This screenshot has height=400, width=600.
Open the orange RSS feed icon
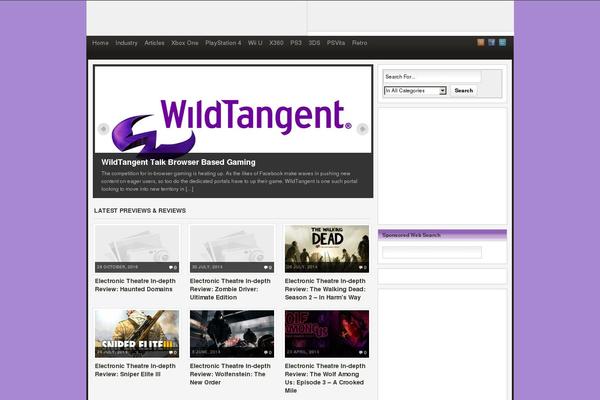point(481,42)
